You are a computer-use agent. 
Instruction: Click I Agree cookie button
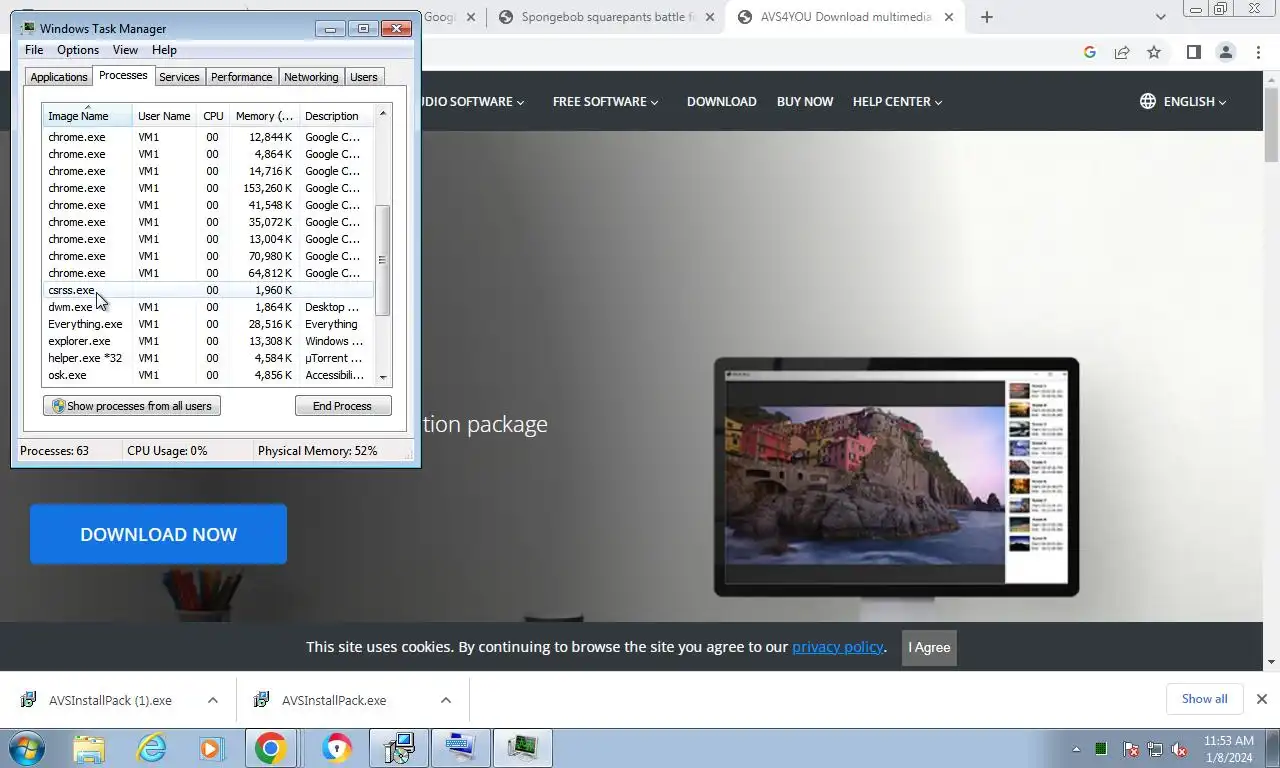click(x=929, y=647)
